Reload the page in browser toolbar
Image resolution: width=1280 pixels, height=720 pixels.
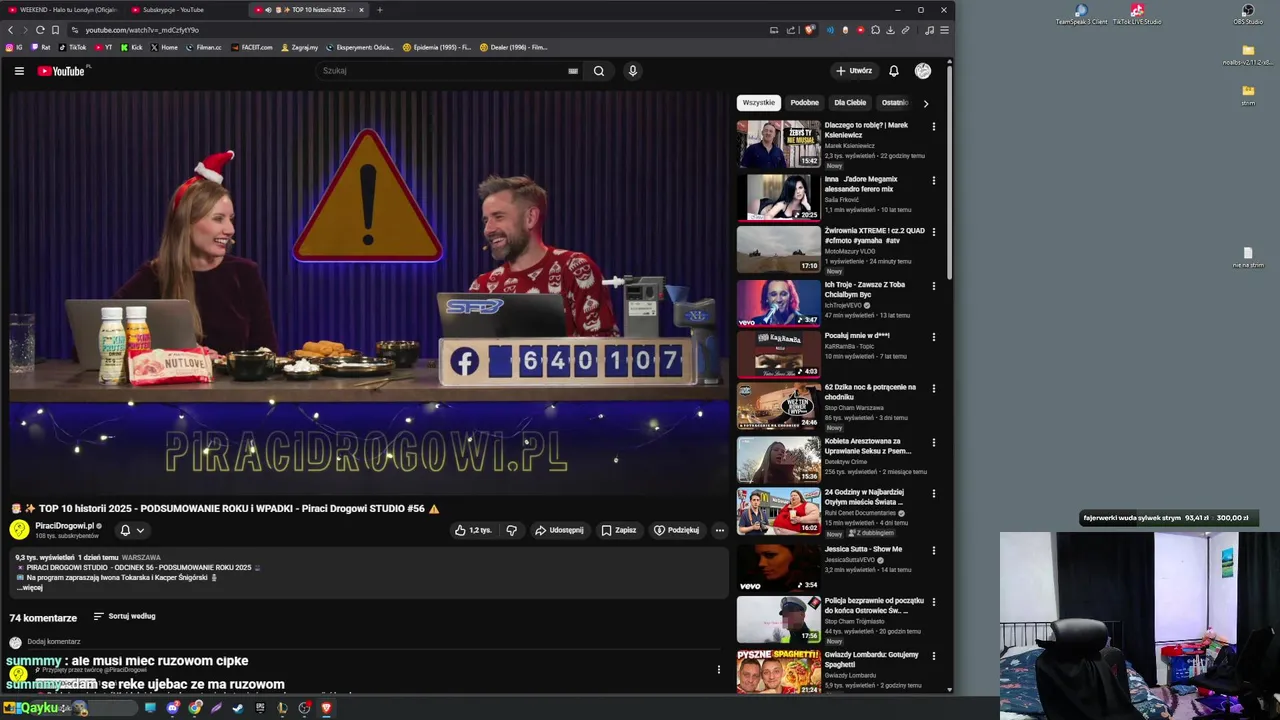click(x=40, y=30)
